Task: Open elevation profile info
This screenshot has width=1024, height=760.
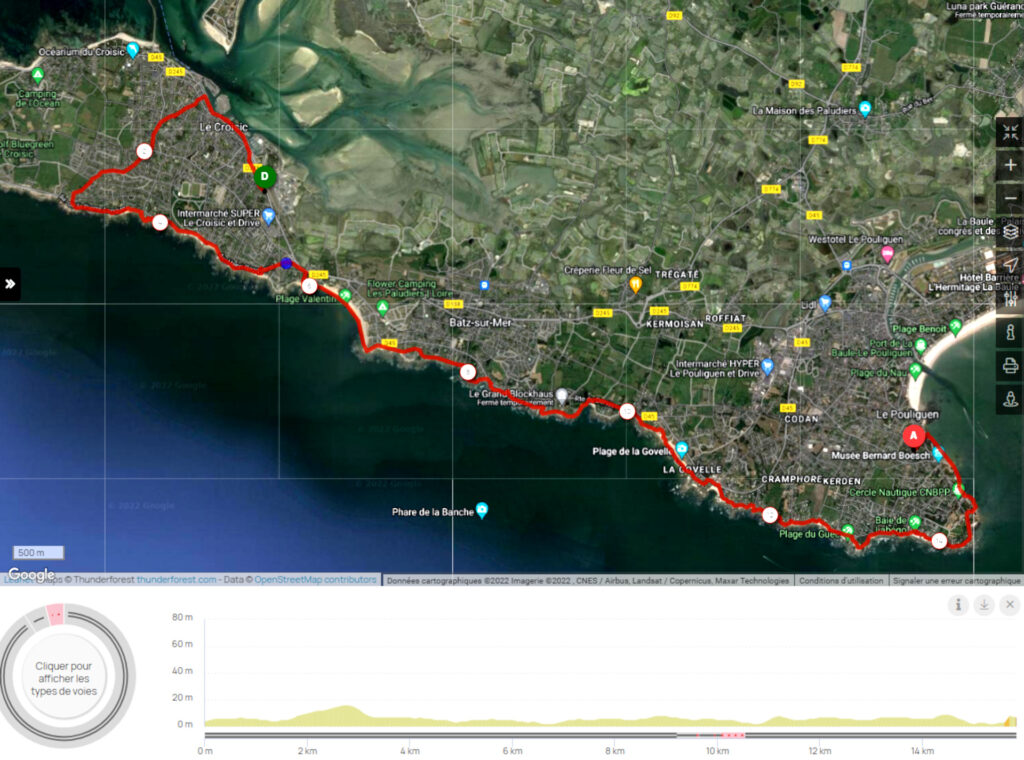Action: pos(958,604)
